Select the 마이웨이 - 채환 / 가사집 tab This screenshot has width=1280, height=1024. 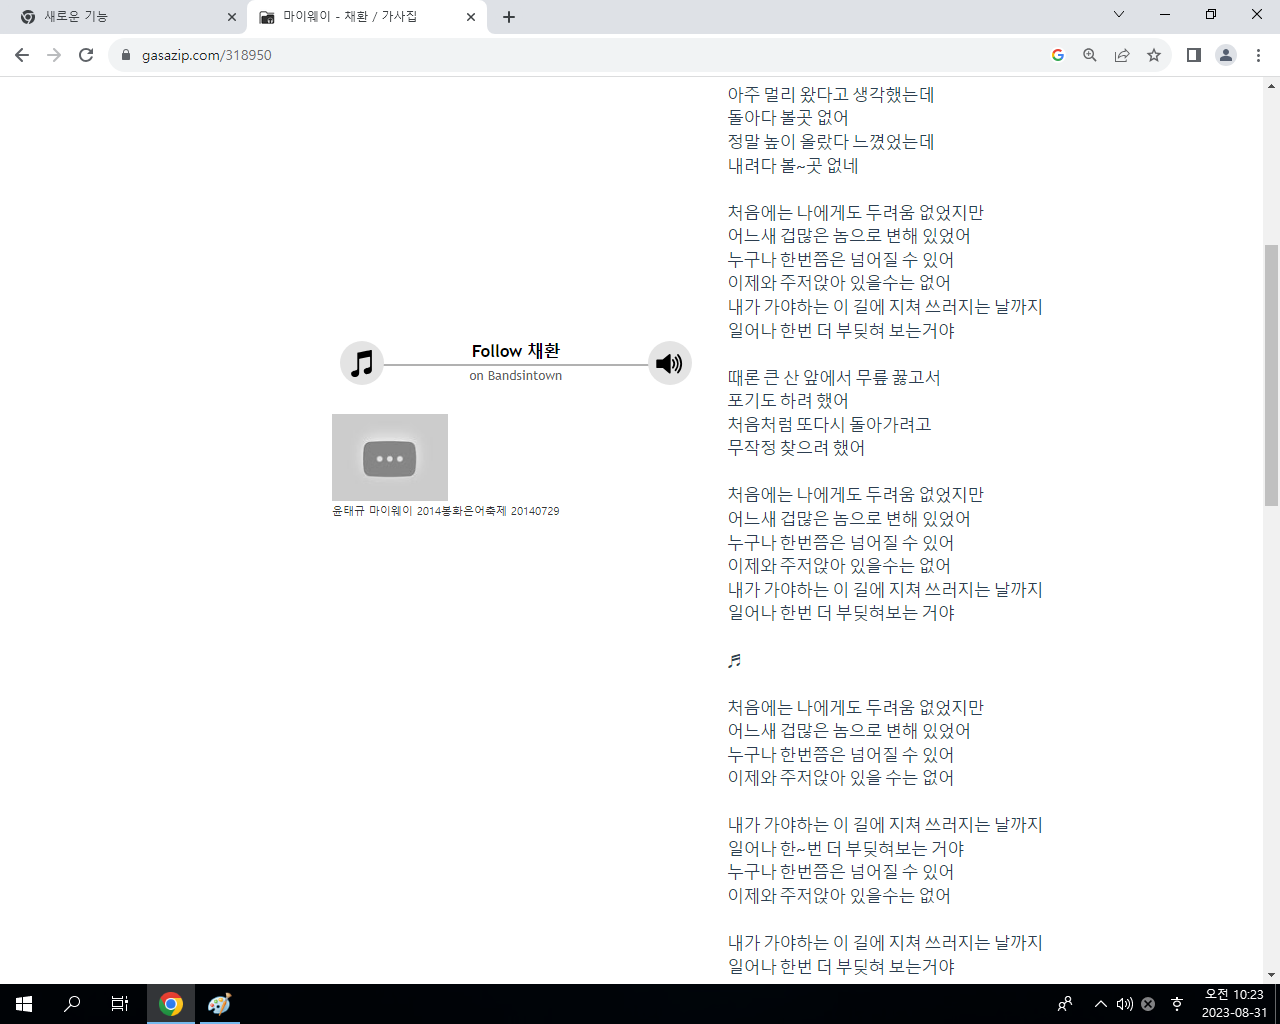(x=366, y=17)
